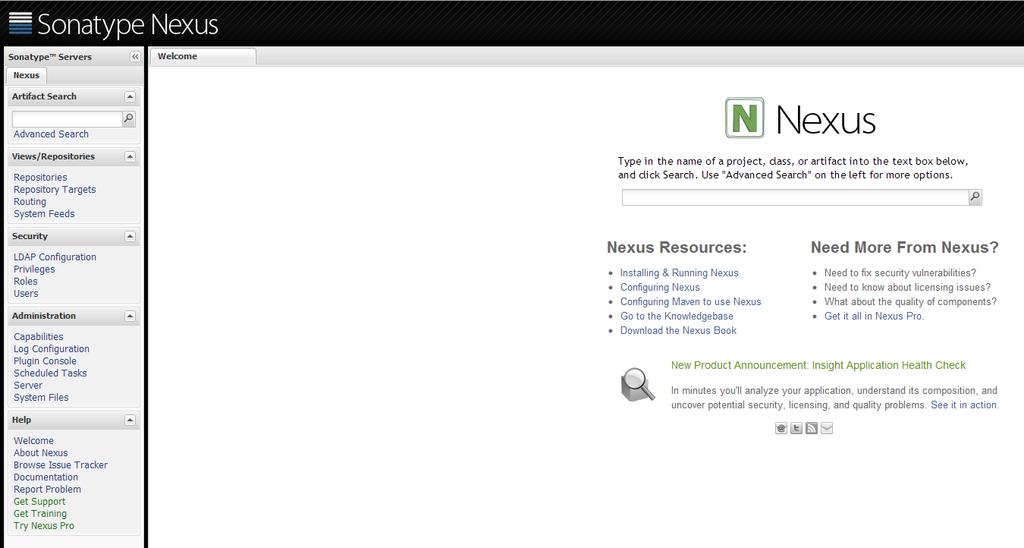Open System Files
The height and width of the screenshot is (548, 1024).
point(41,397)
